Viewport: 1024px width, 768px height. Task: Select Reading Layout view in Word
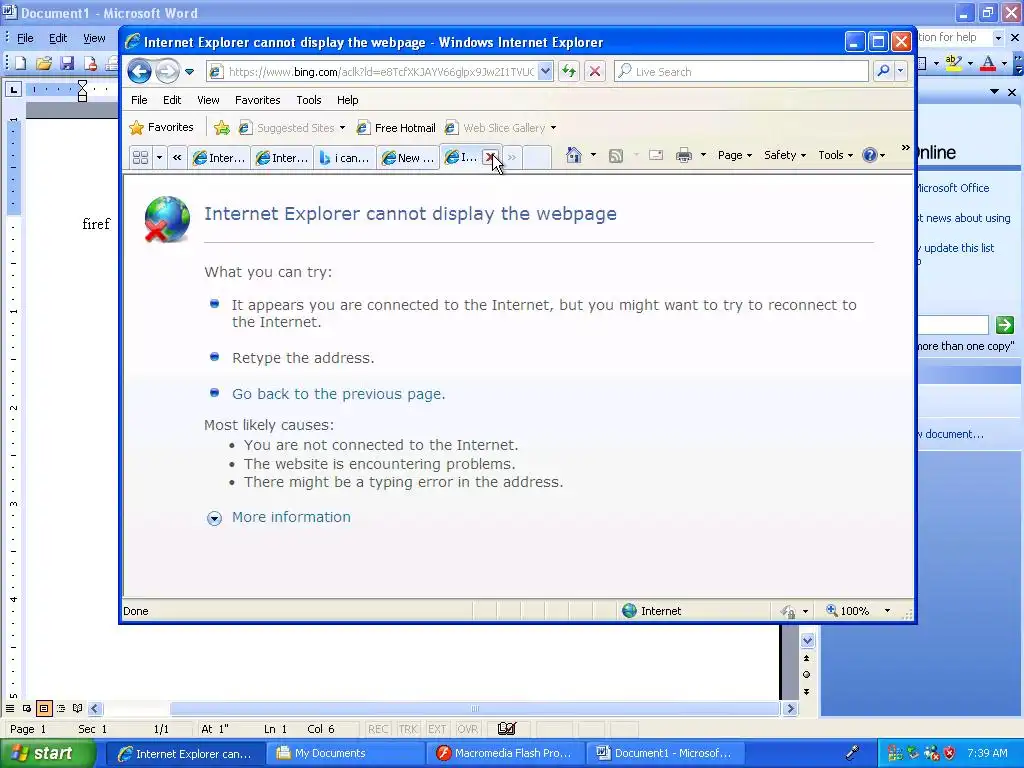[x=78, y=708]
